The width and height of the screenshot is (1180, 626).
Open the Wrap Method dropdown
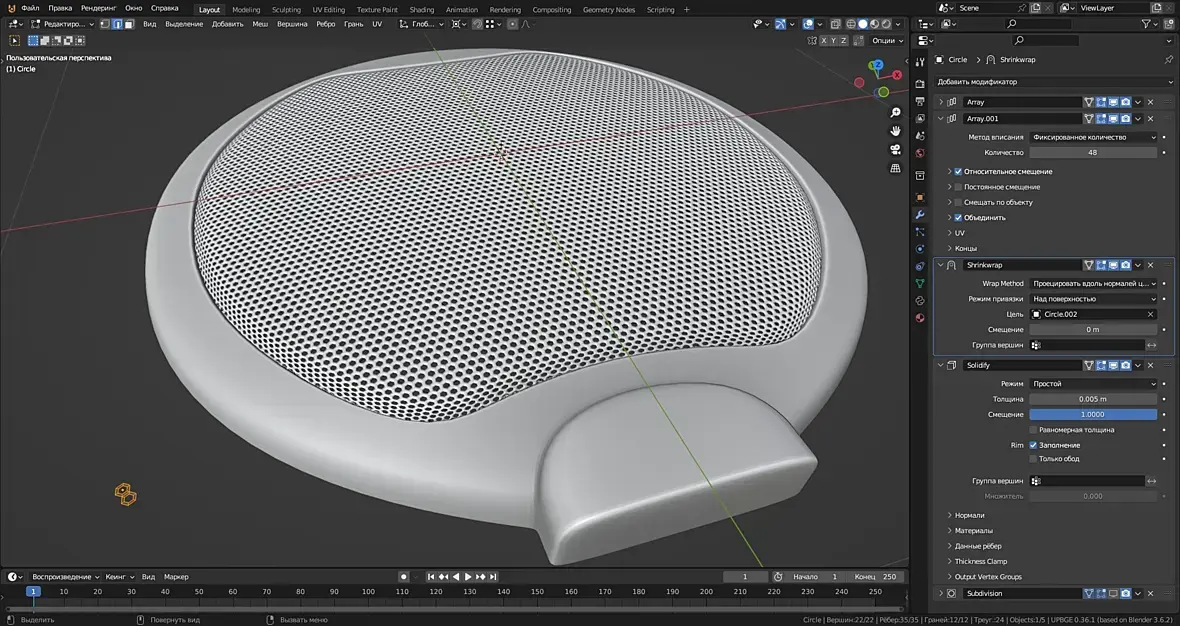coord(1093,284)
